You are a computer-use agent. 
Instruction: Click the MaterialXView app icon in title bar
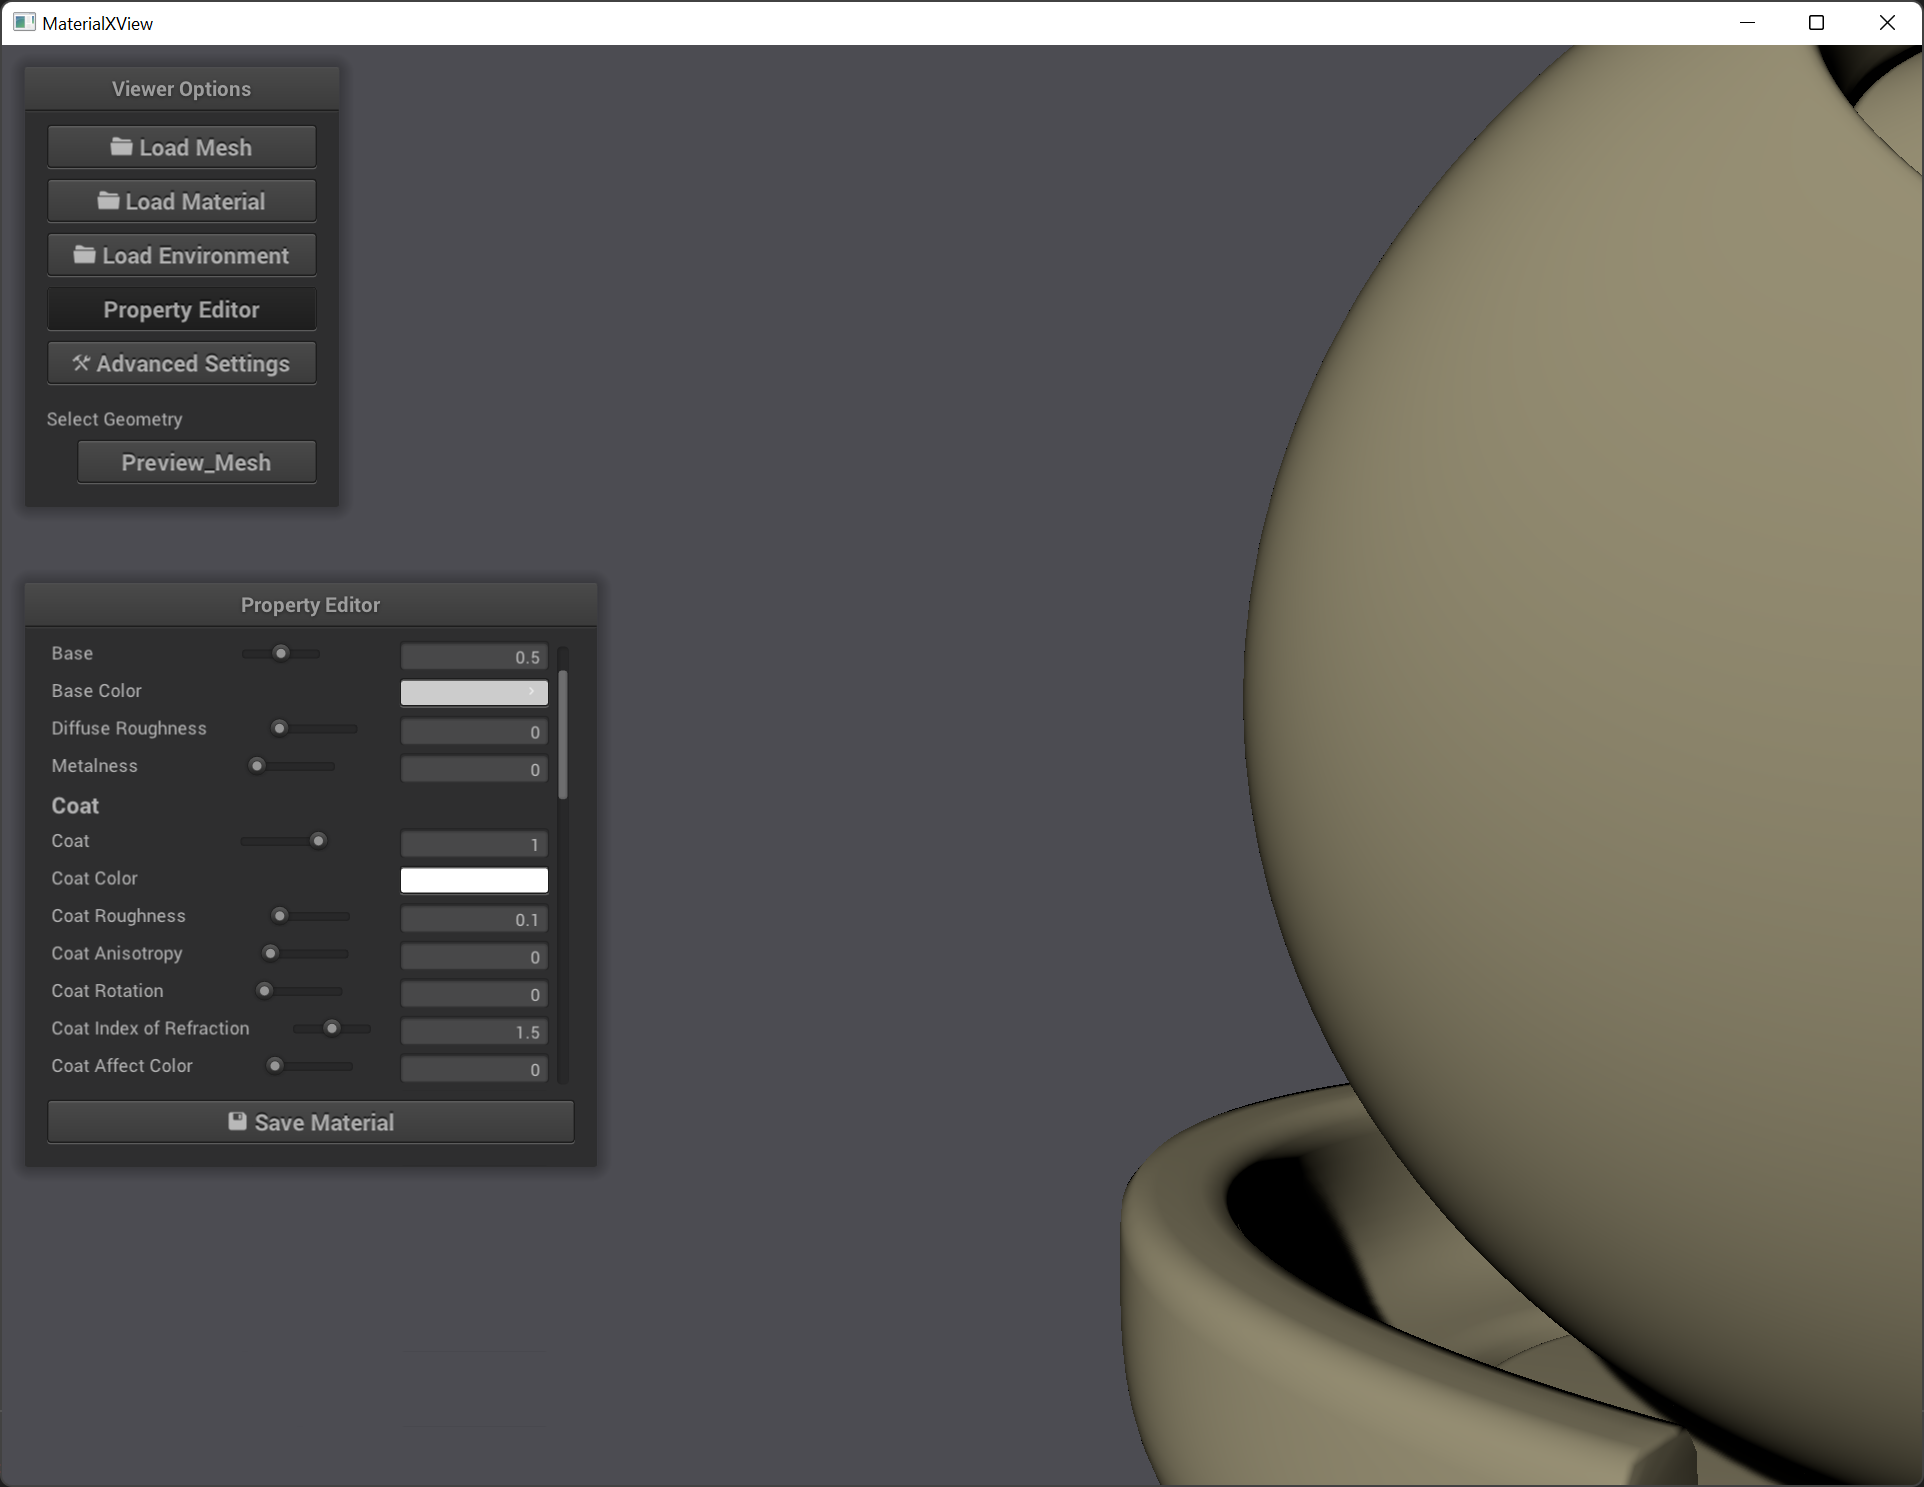(x=24, y=22)
